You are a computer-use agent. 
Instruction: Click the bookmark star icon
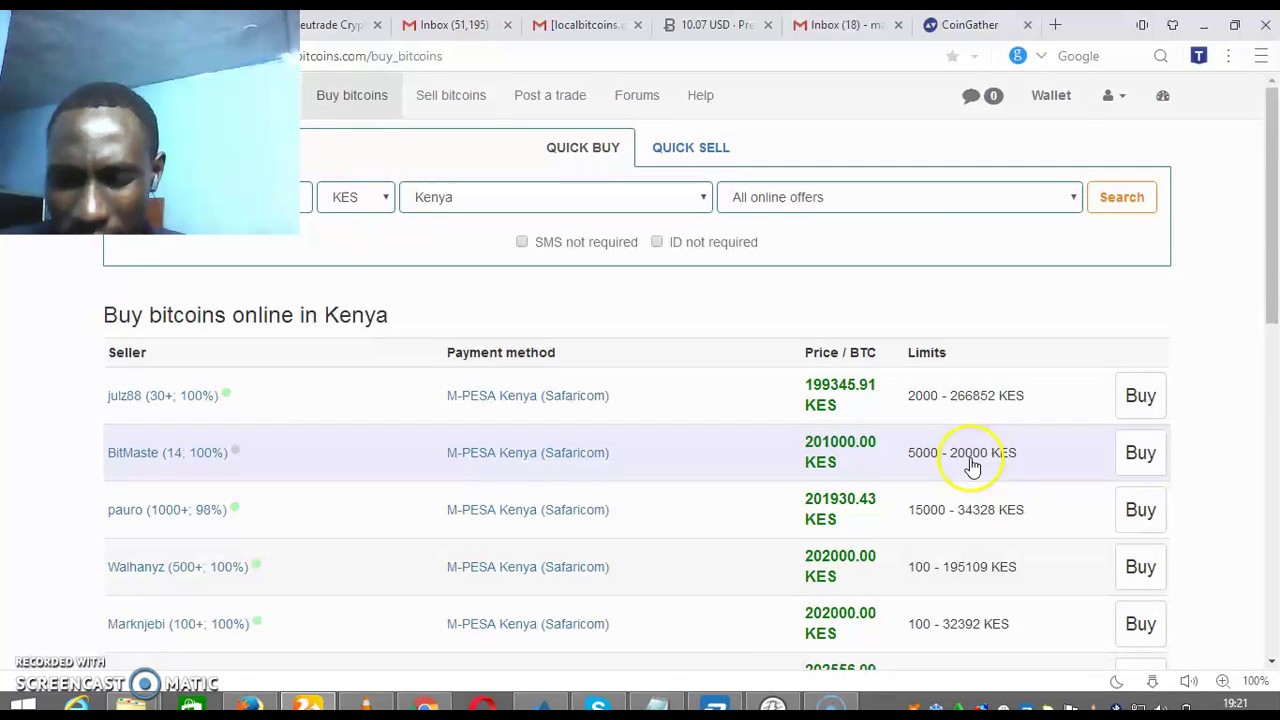(x=952, y=56)
